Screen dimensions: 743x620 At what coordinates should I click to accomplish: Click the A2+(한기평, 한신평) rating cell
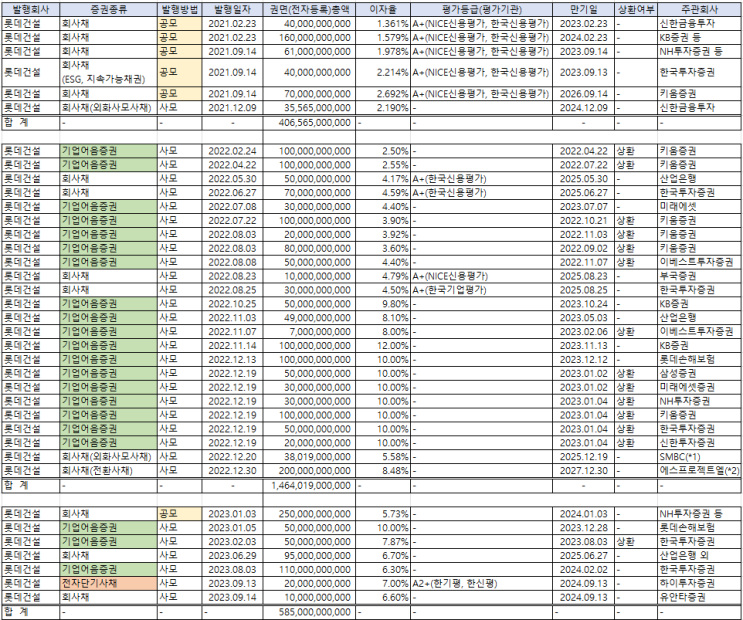(481, 583)
